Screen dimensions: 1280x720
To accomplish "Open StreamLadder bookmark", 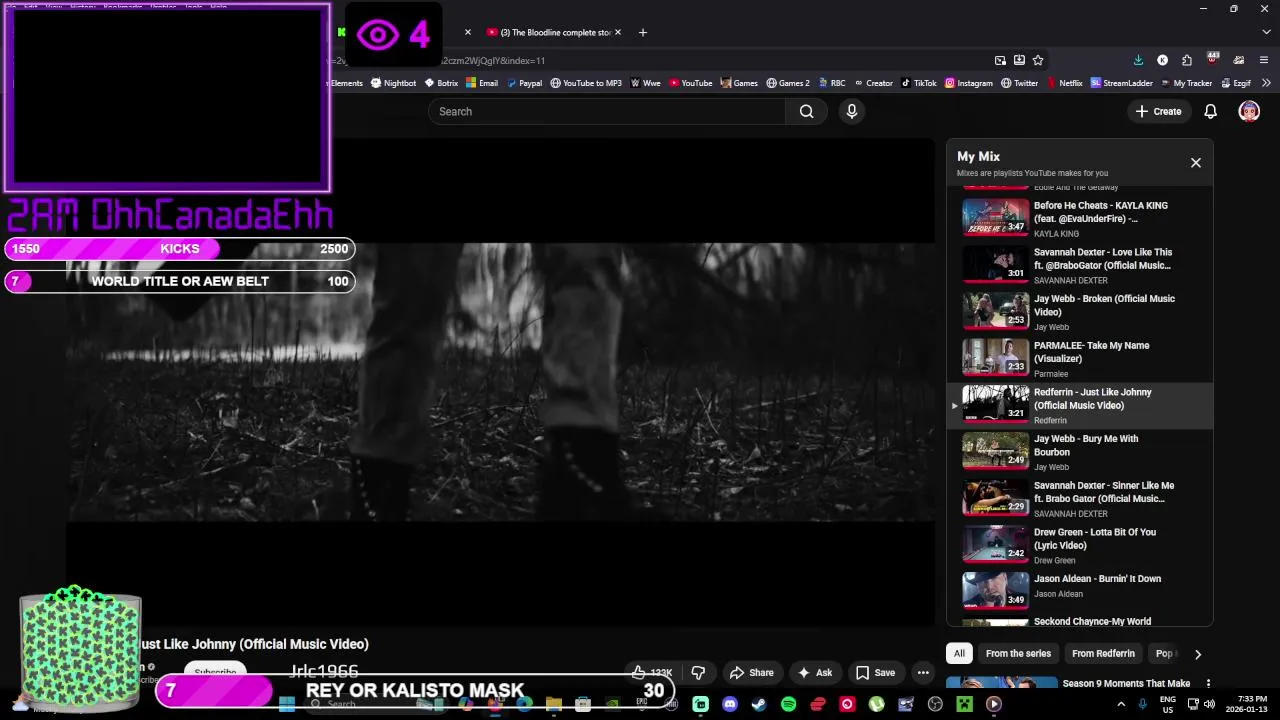I will point(1122,83).
